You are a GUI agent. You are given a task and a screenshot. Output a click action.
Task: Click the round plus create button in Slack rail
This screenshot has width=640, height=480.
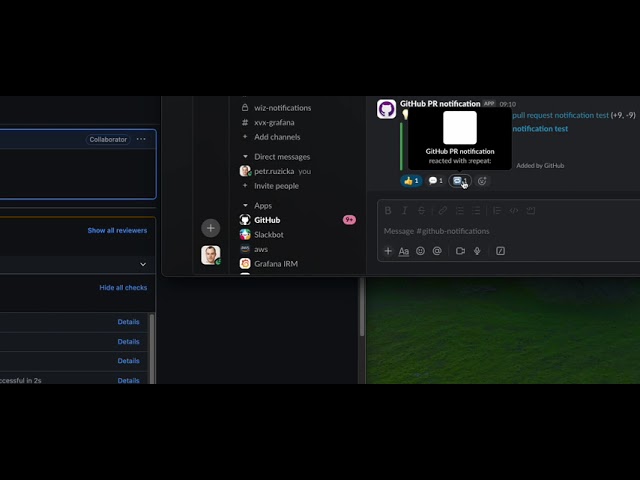(x=211, y=228)
